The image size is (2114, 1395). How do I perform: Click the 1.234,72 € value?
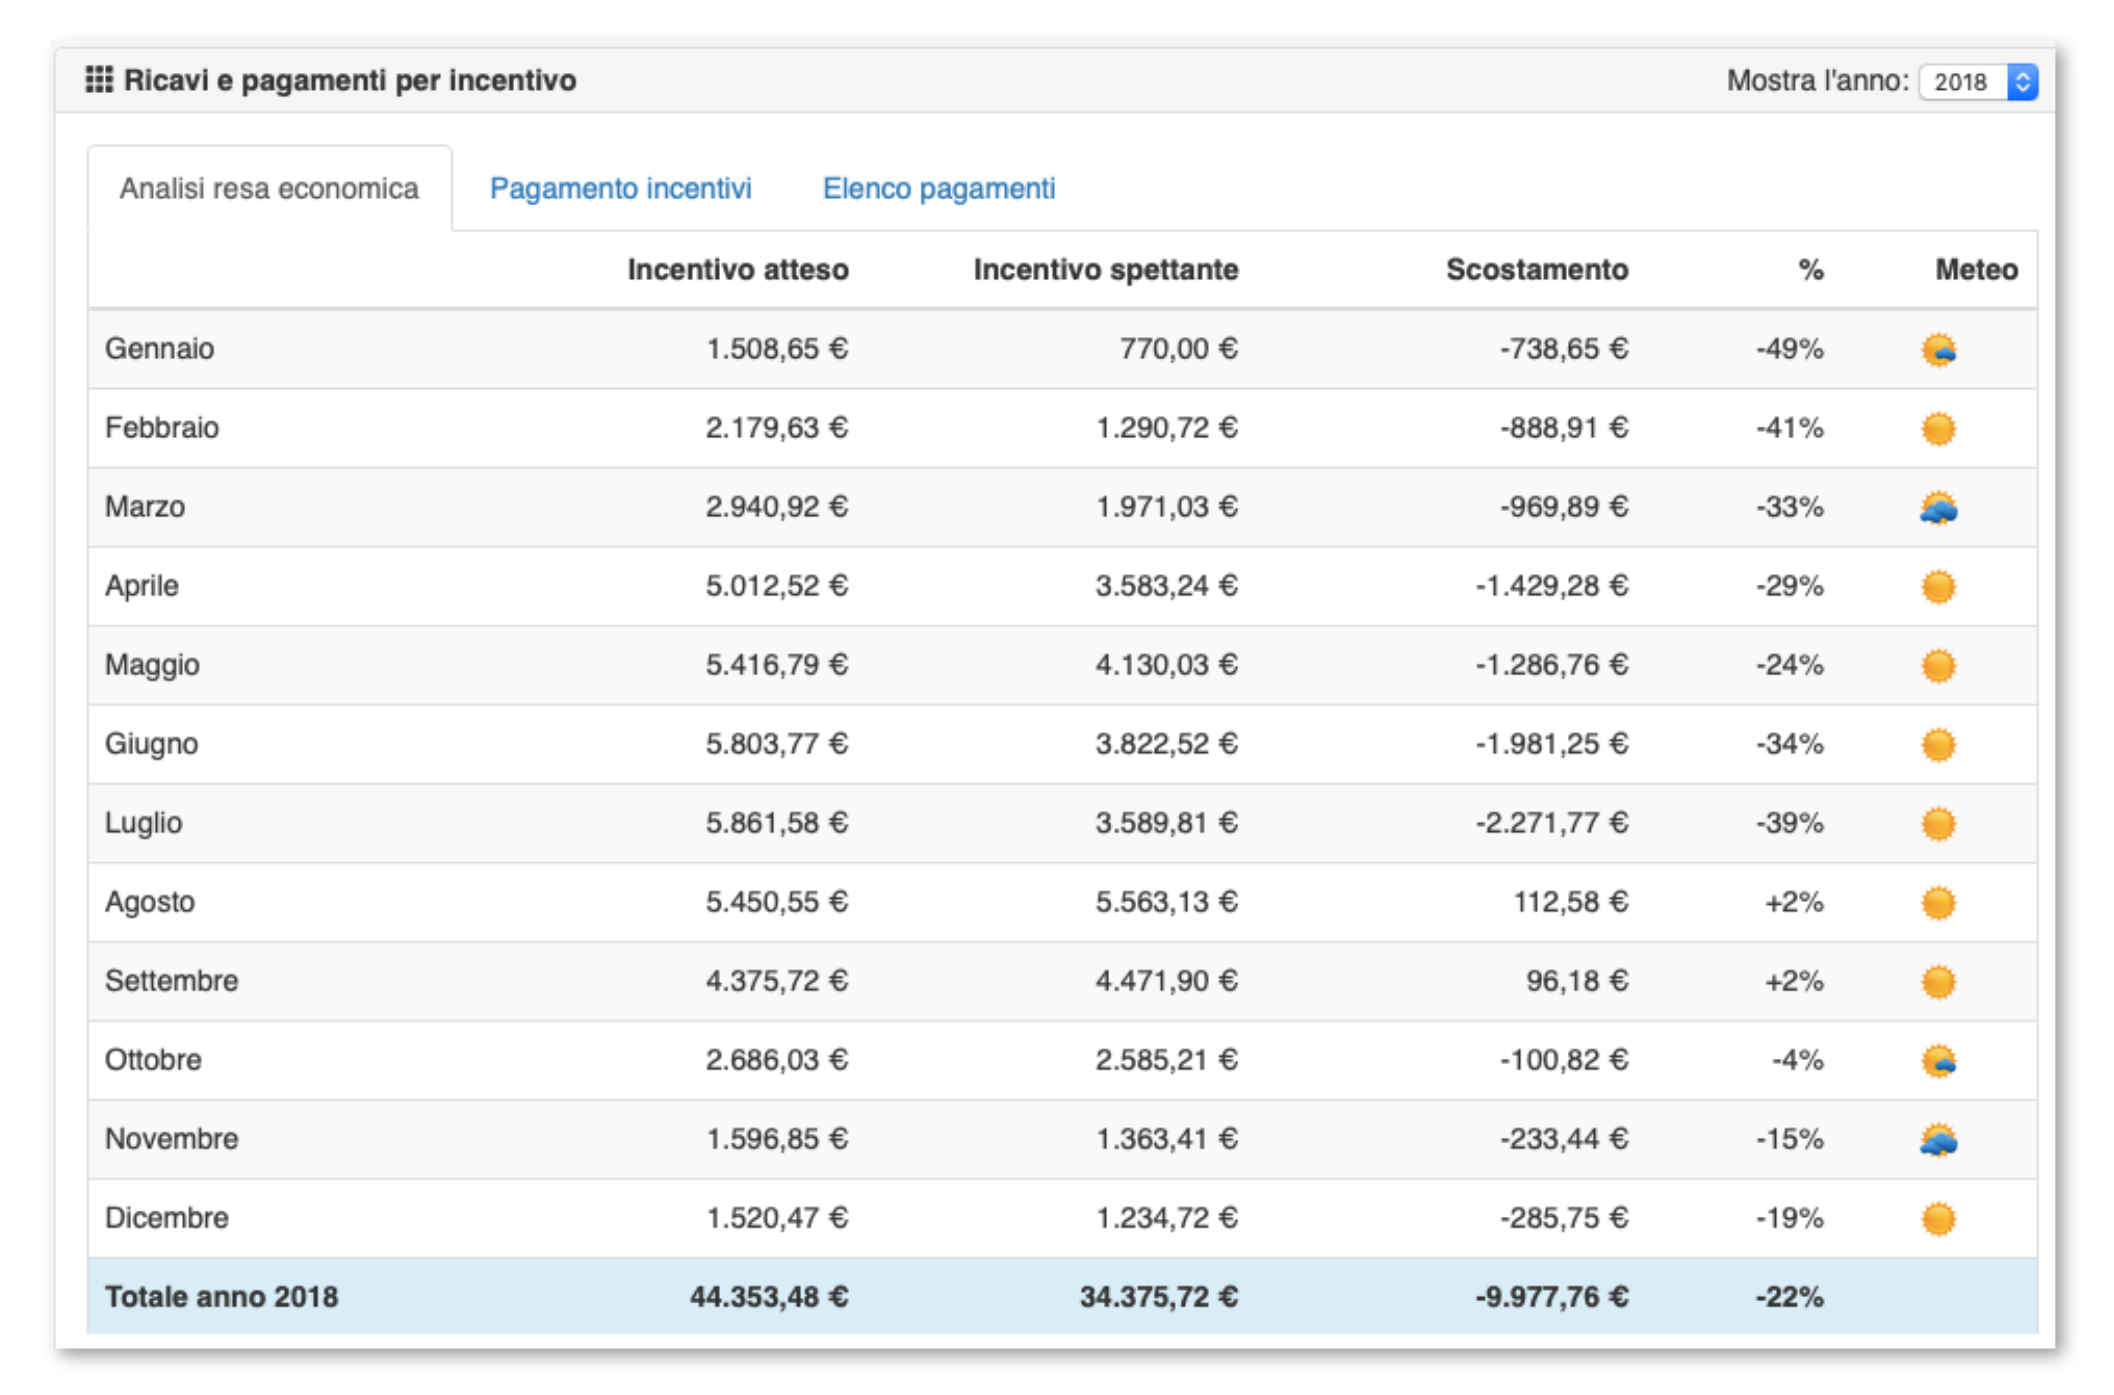coord(1167,1217)
